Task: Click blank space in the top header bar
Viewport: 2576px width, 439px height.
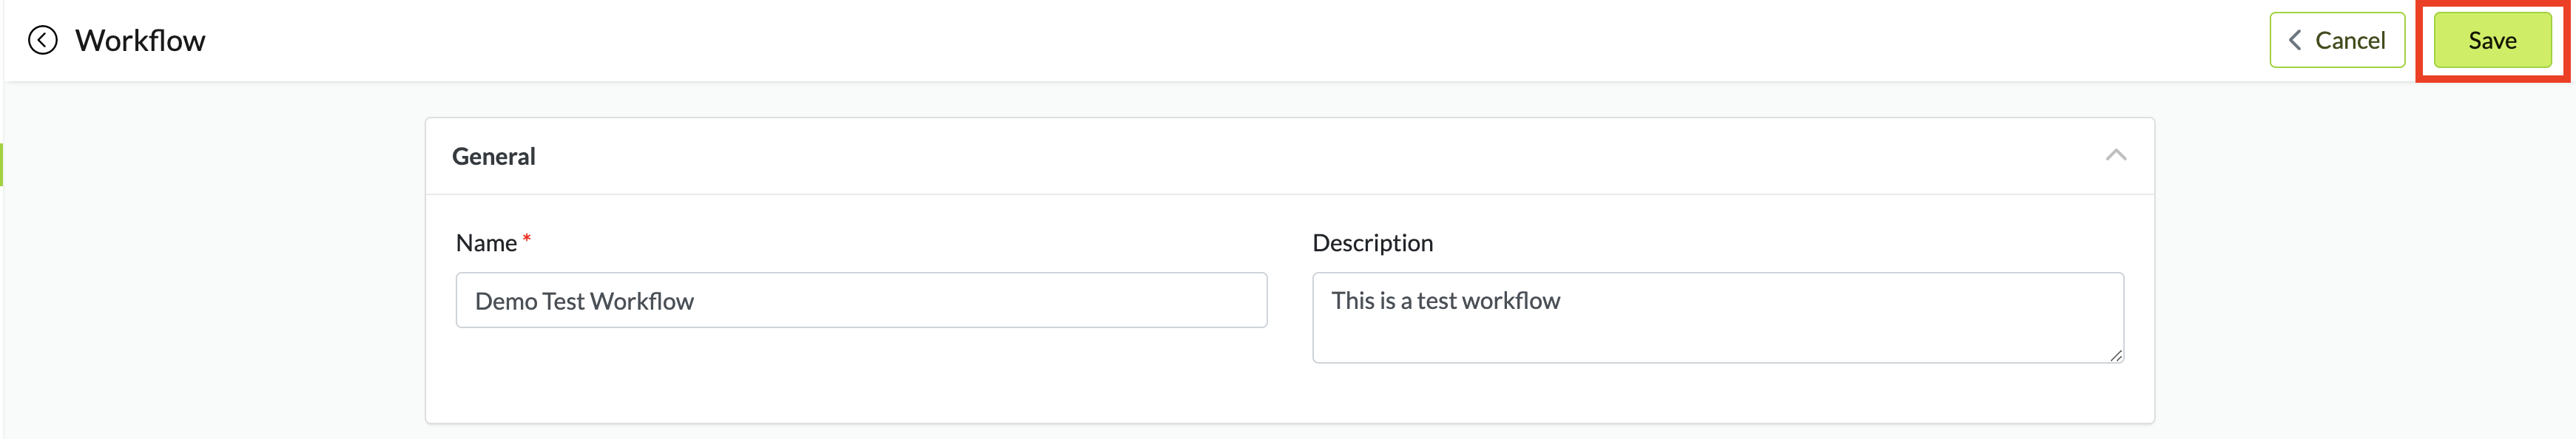Action: 1200,40
